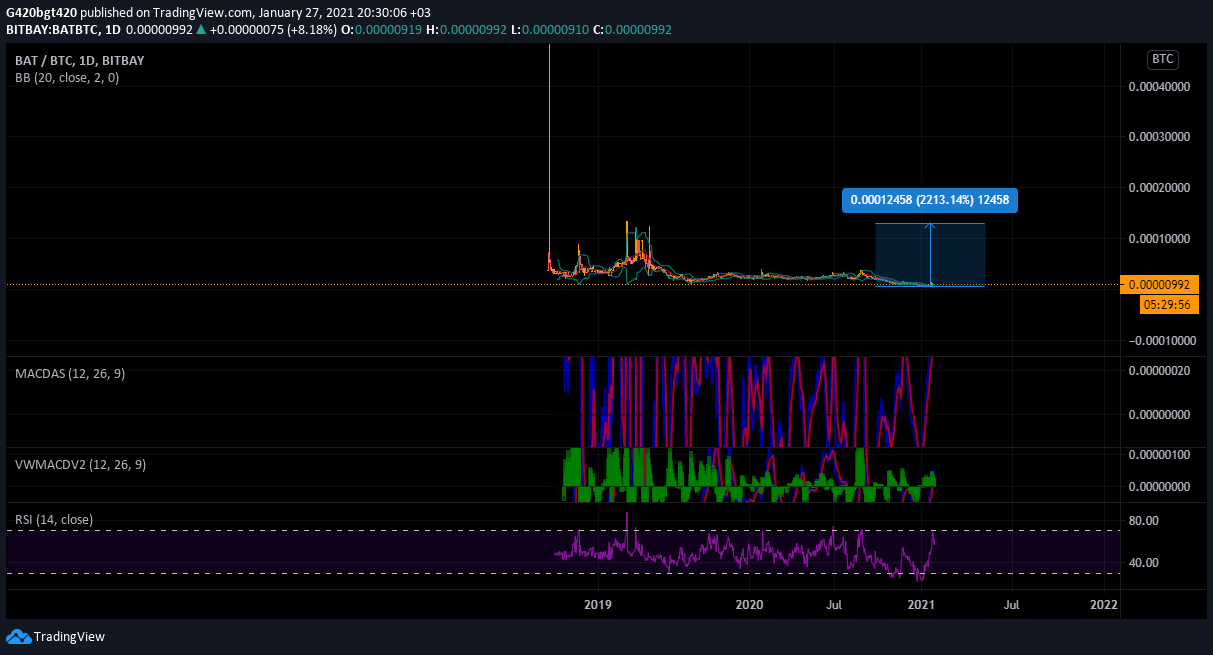
Task: Click the 0.00000100 VWMACDV2 axis label
Action: [x=1159, y=455]
